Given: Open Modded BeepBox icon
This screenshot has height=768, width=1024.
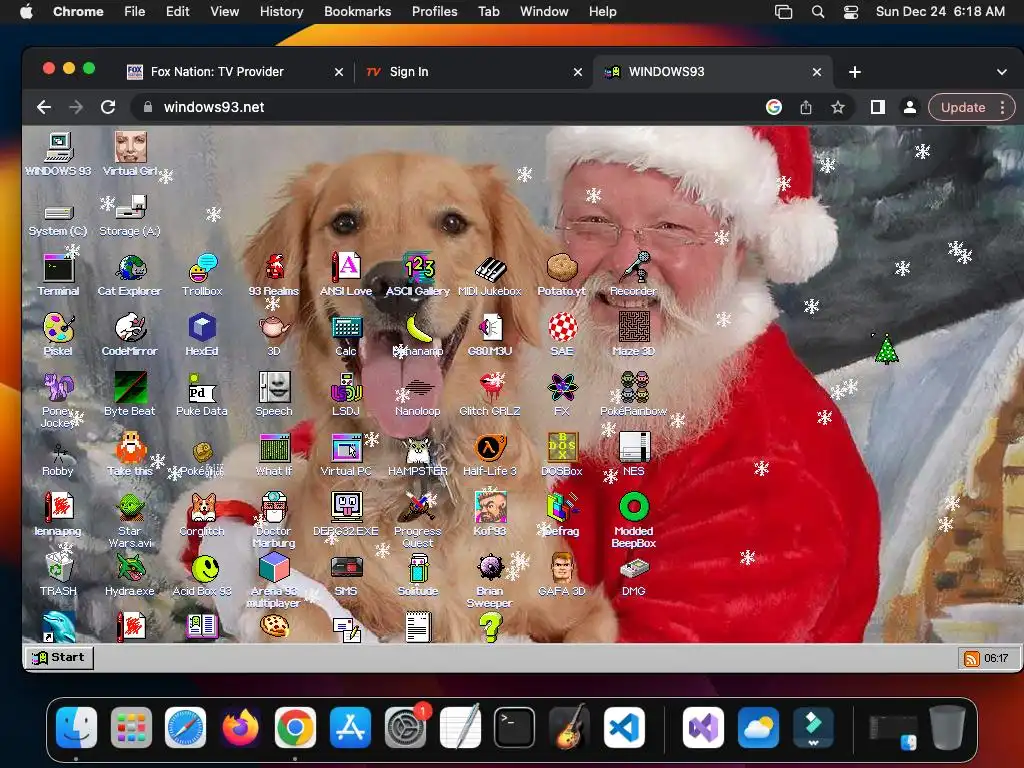Looking at the screenshot, I should [633, 520].
